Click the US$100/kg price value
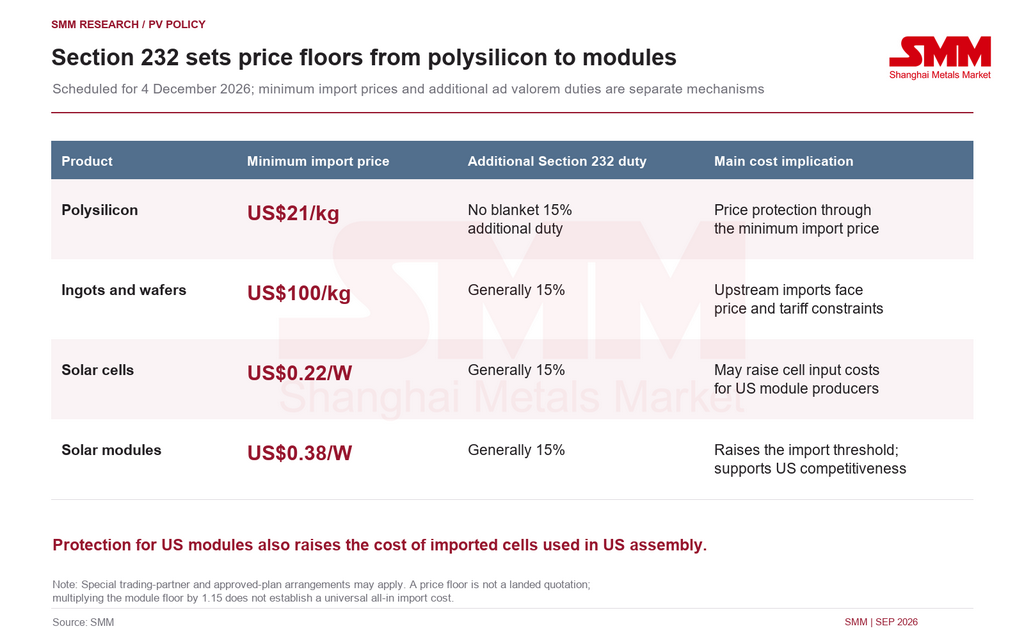Image resolution: width=1024 pixels, height=640 pixels. 299,293
